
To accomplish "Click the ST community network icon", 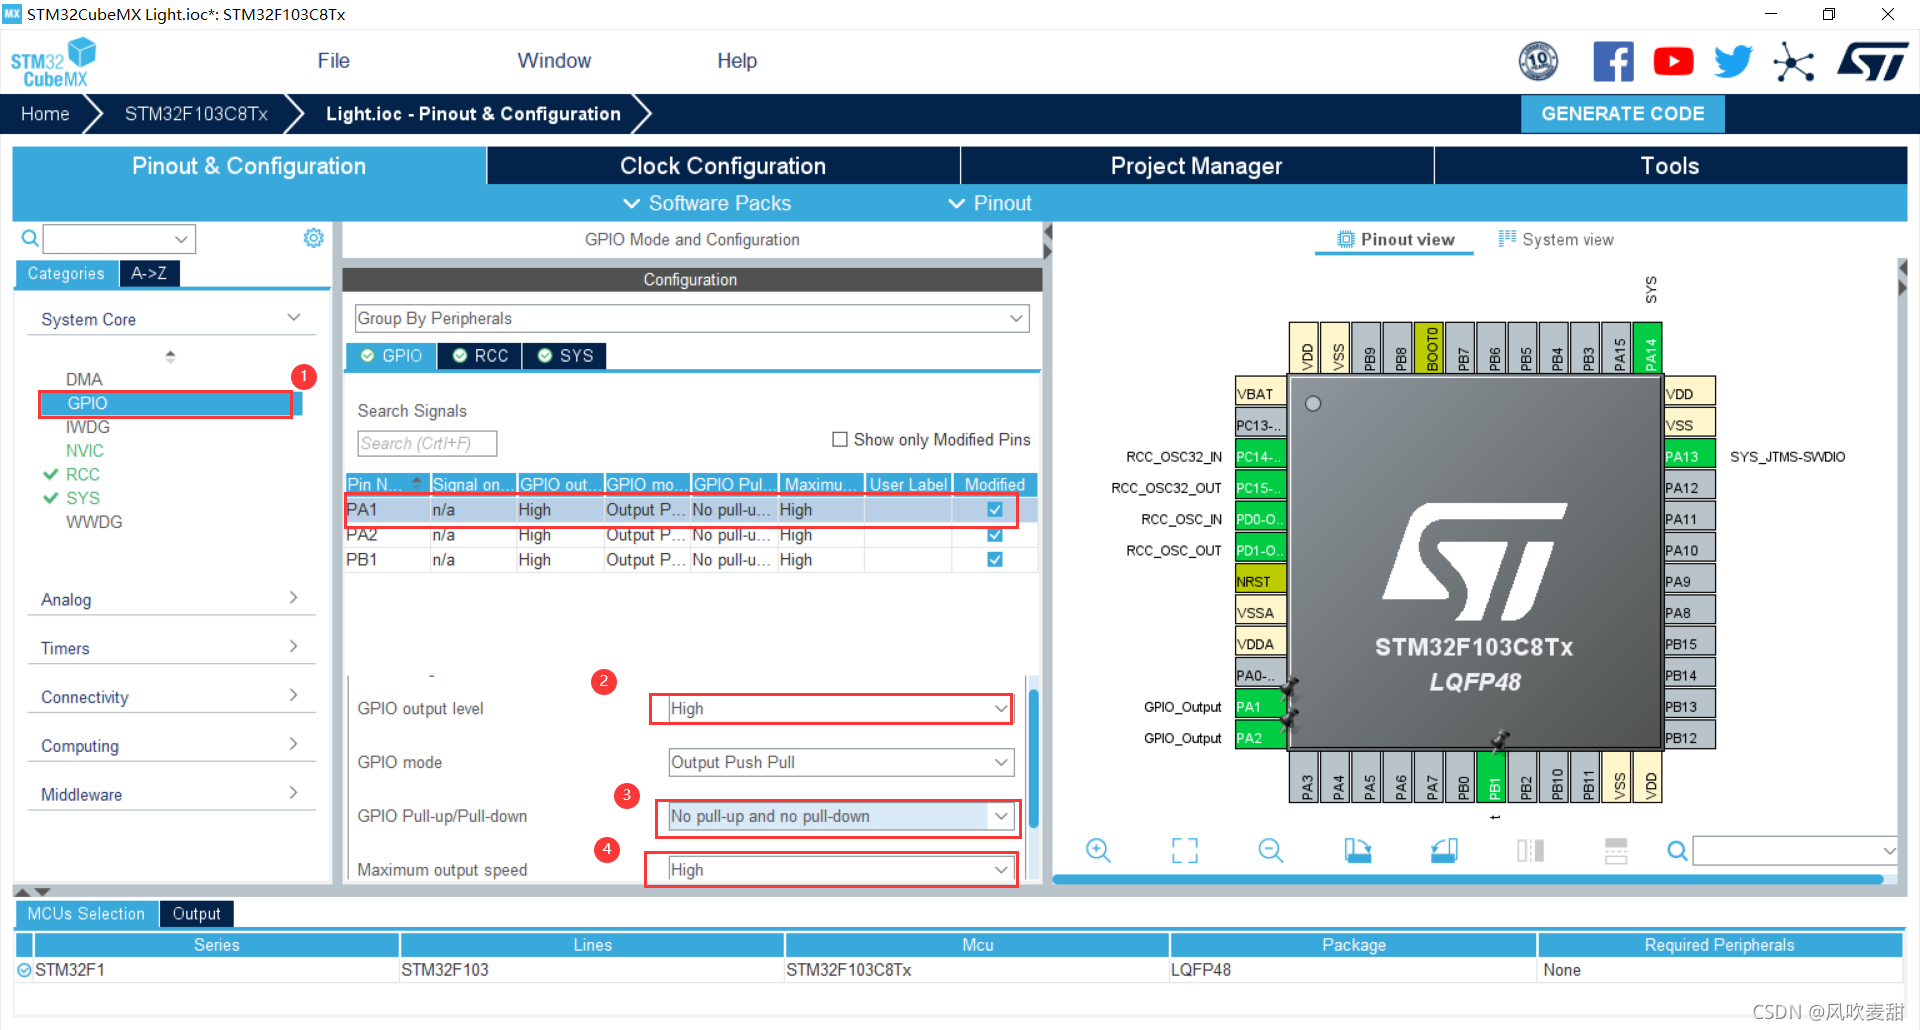I will (x=1793, y=63).
